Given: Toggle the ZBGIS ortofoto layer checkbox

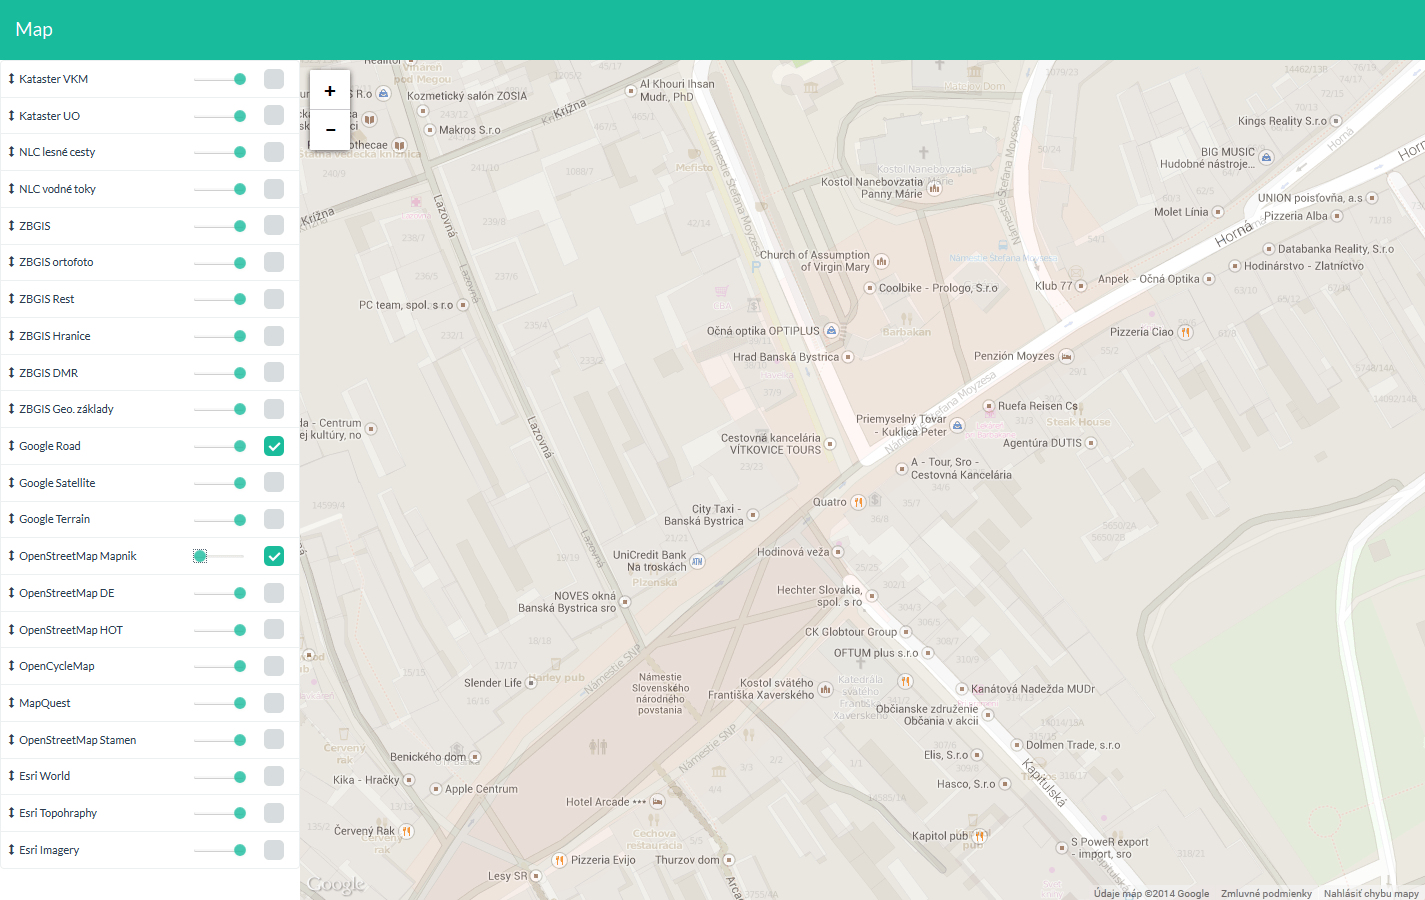Looking at the screenshot, I should tap(274, 262).
